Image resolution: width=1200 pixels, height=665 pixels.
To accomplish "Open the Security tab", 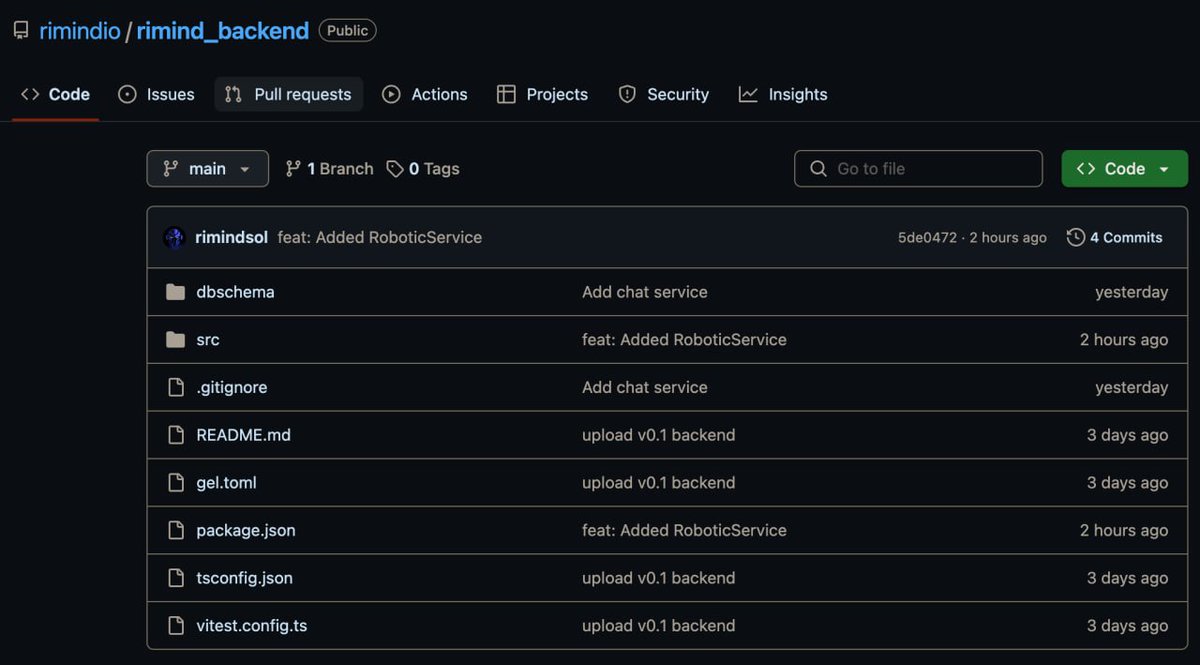I will [663, 94].
